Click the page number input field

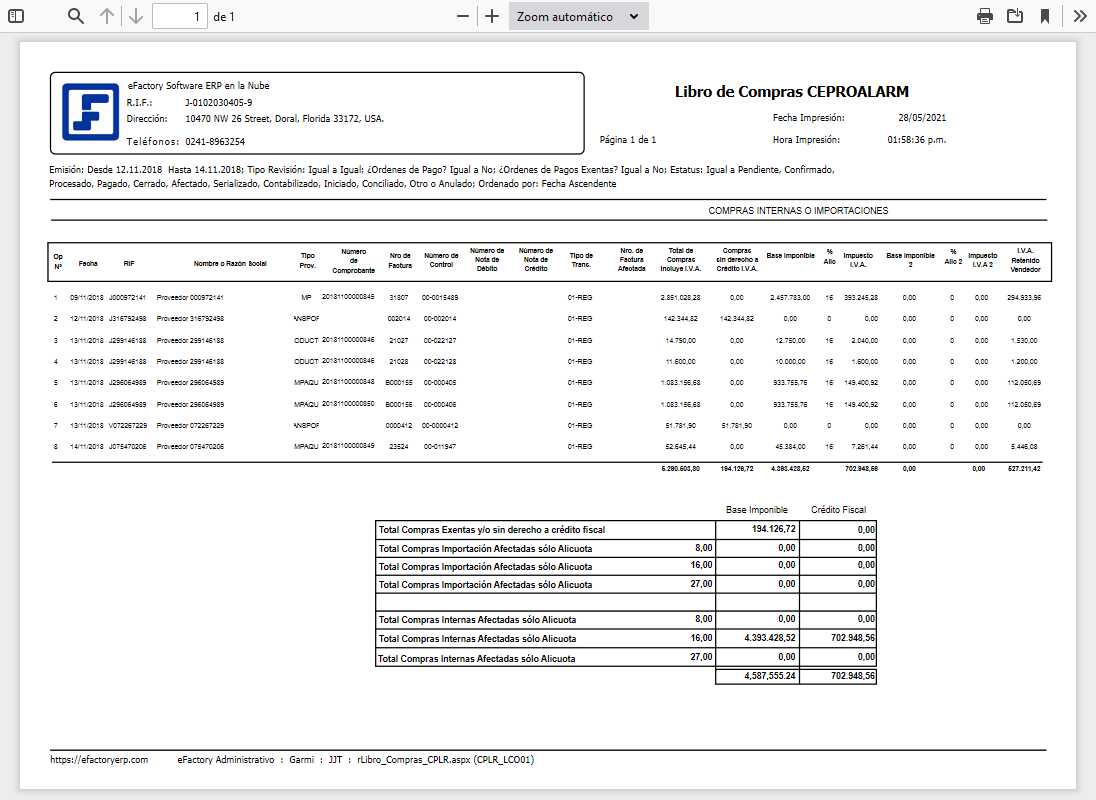[179, 16]
